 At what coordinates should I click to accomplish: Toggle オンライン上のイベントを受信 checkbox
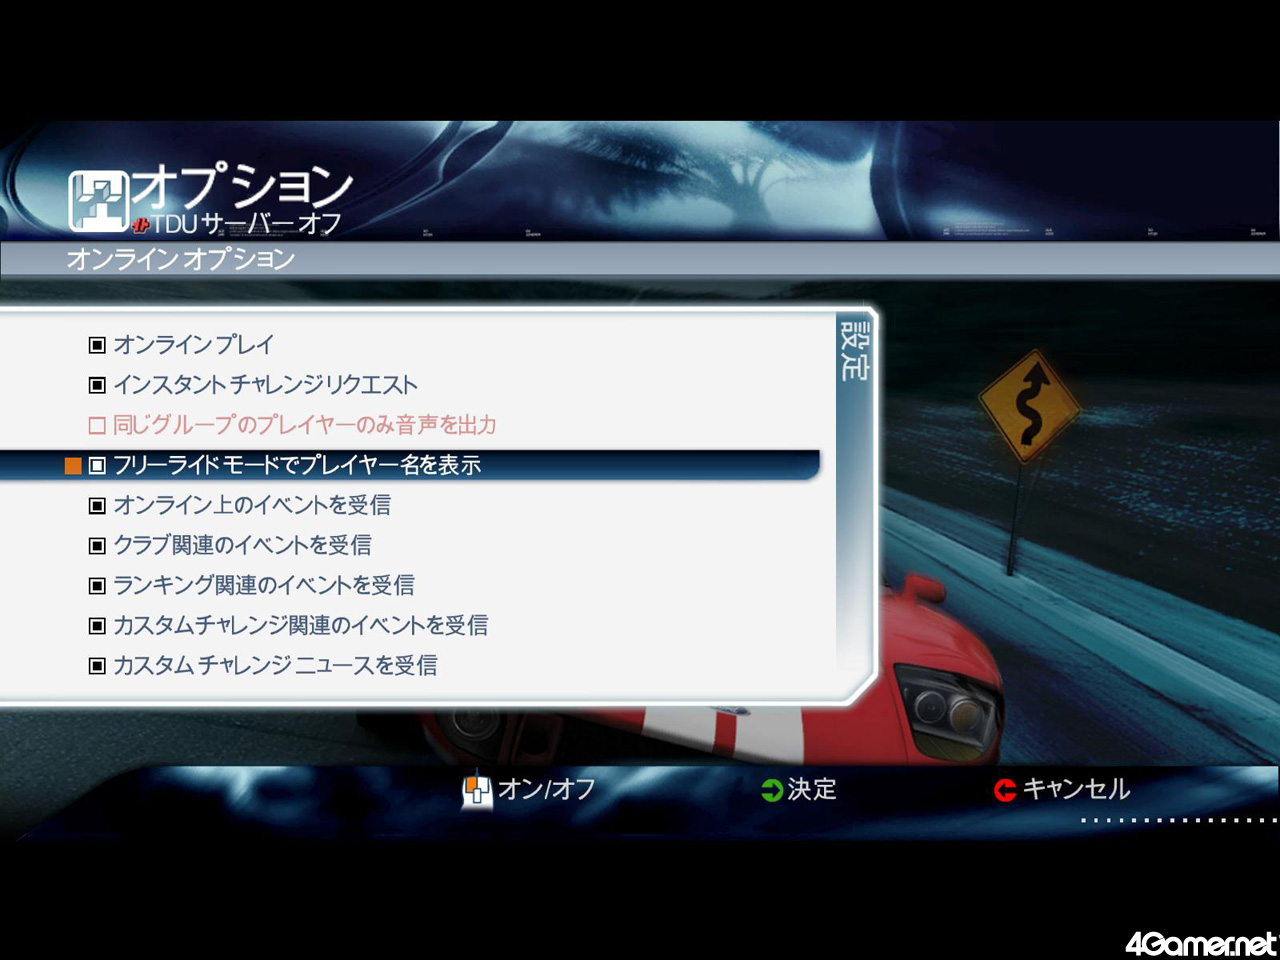(97, 505)
